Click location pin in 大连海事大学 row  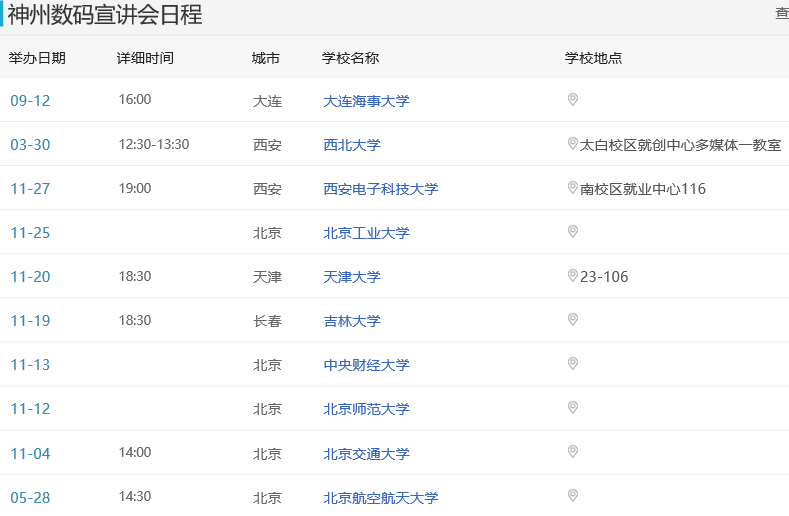[x=573, y=100]
